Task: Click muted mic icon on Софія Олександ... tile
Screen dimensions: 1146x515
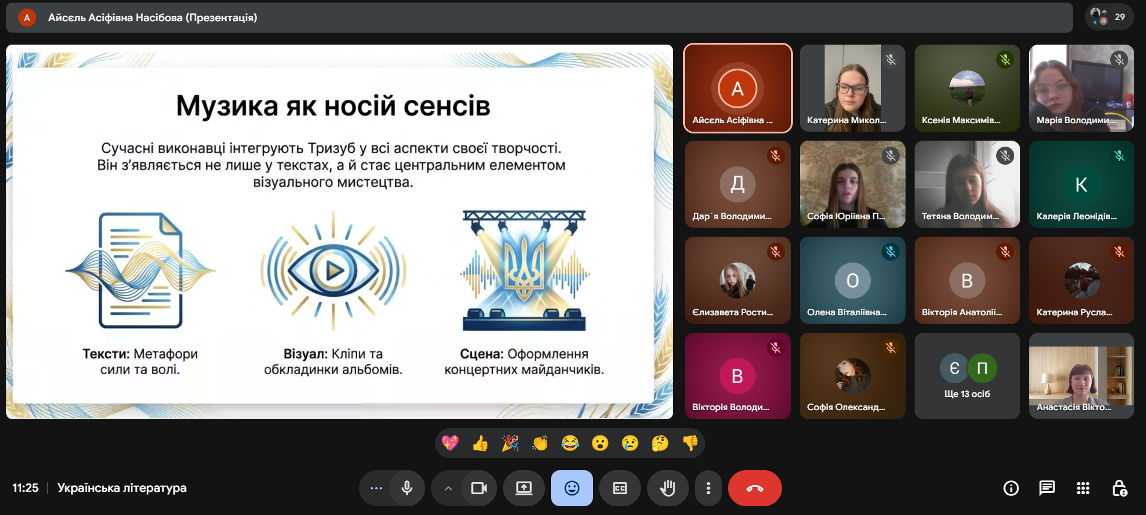Action: [890, 348]
